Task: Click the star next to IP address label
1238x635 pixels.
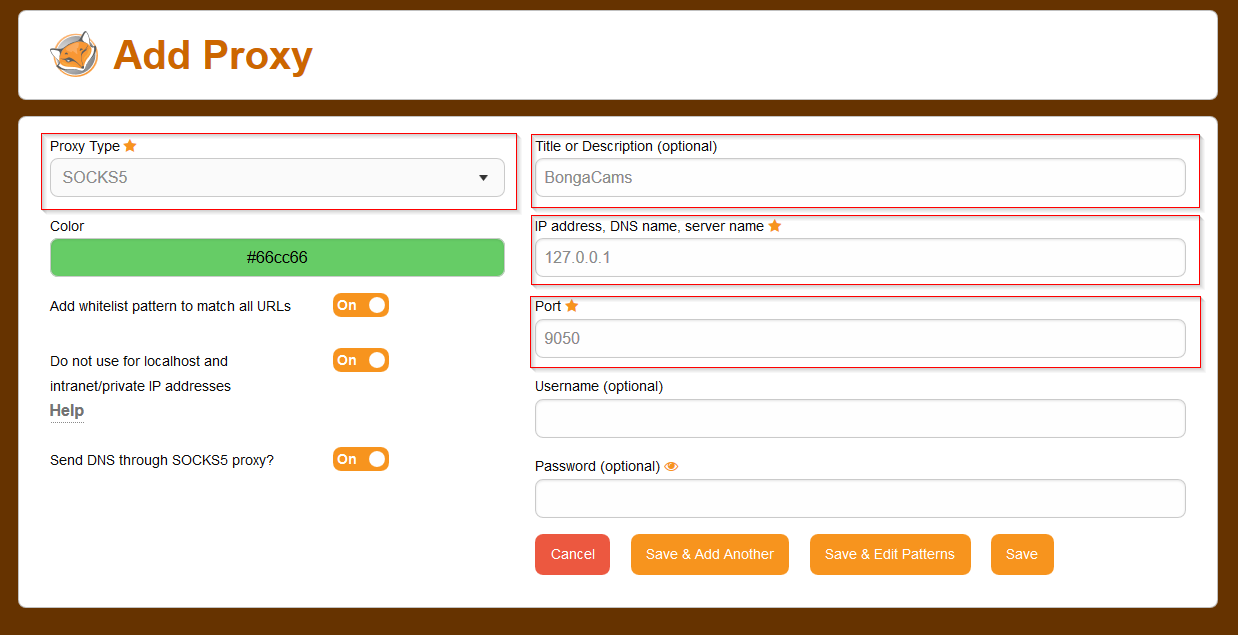Action: click(774, 226)
